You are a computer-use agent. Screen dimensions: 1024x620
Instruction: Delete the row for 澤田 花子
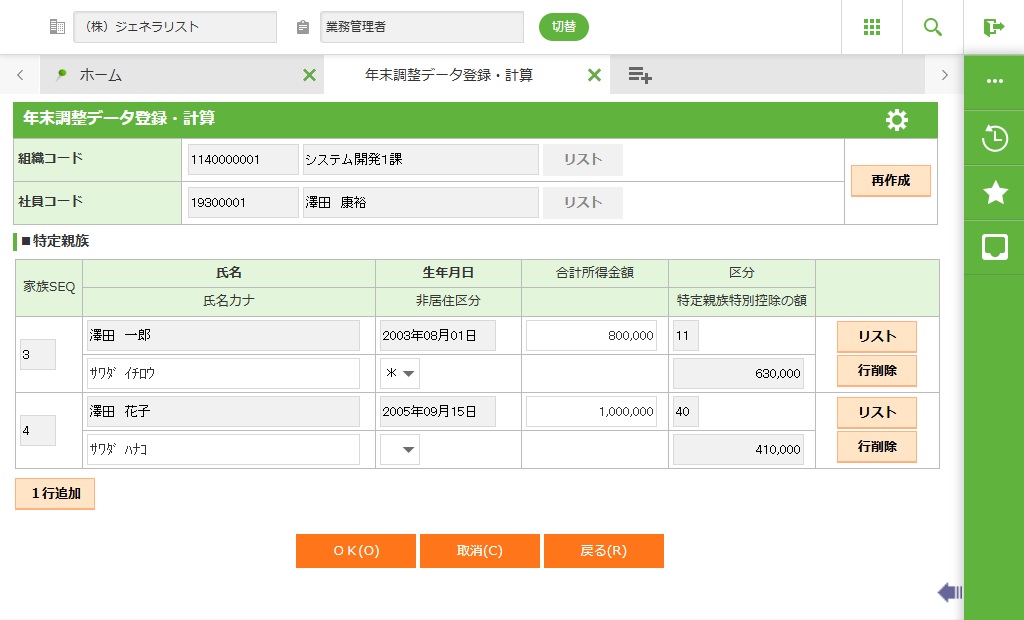tap(876, 447)
